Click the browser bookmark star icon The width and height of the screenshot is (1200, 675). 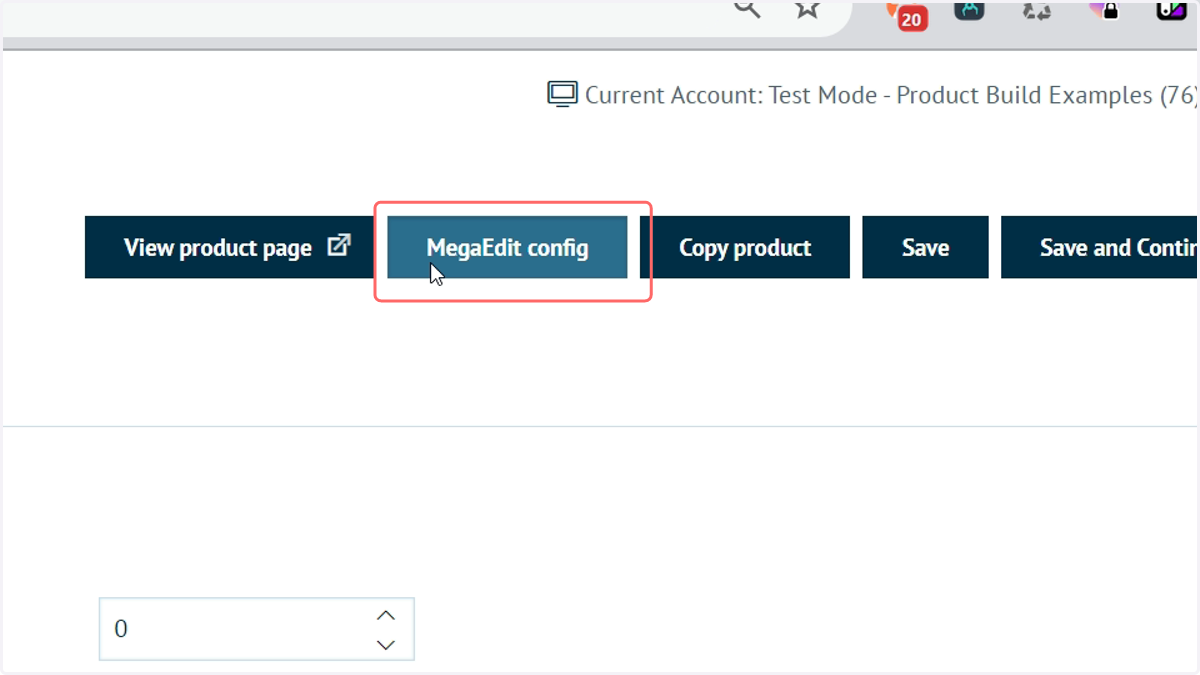(807, 9)
